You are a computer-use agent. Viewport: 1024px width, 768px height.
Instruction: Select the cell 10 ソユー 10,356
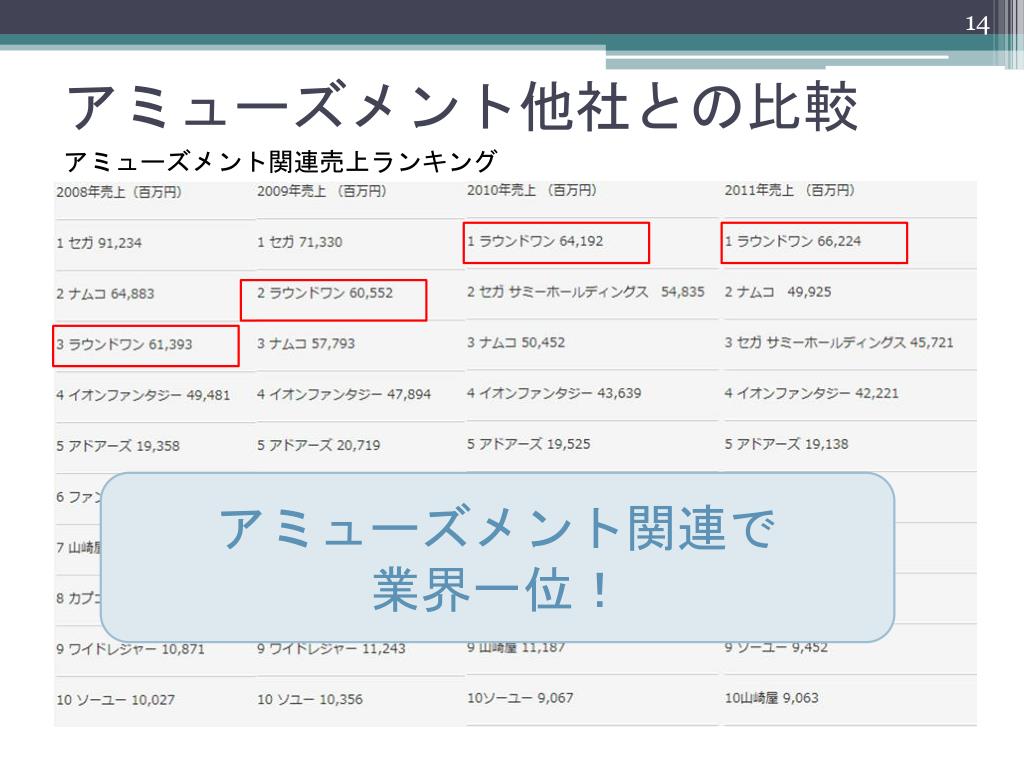[x=310, y=699]
